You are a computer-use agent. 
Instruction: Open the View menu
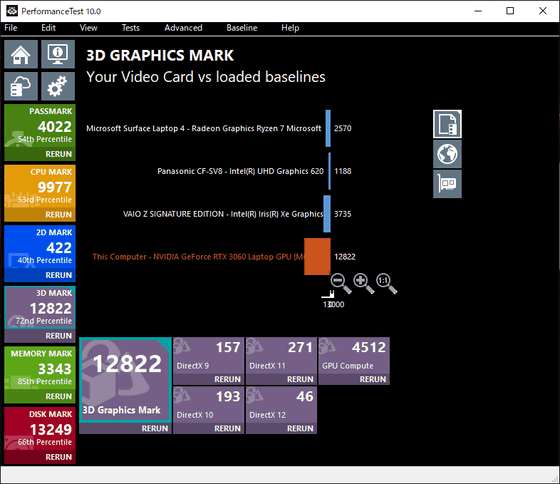click(88, 28)
